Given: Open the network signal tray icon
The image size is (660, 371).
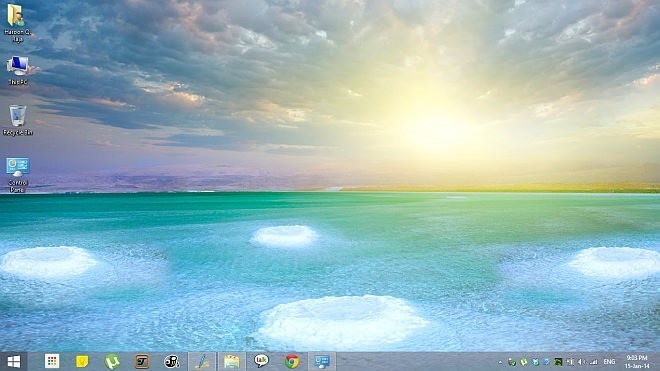Looking at the screenshot, I should [x=593, y=362].
